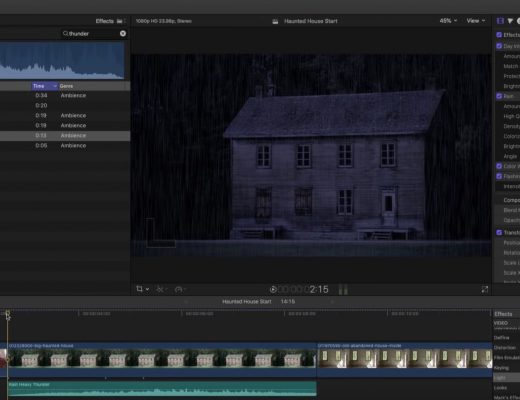
Task: Disable the Flashing effect checkbox
Action: 499,176
